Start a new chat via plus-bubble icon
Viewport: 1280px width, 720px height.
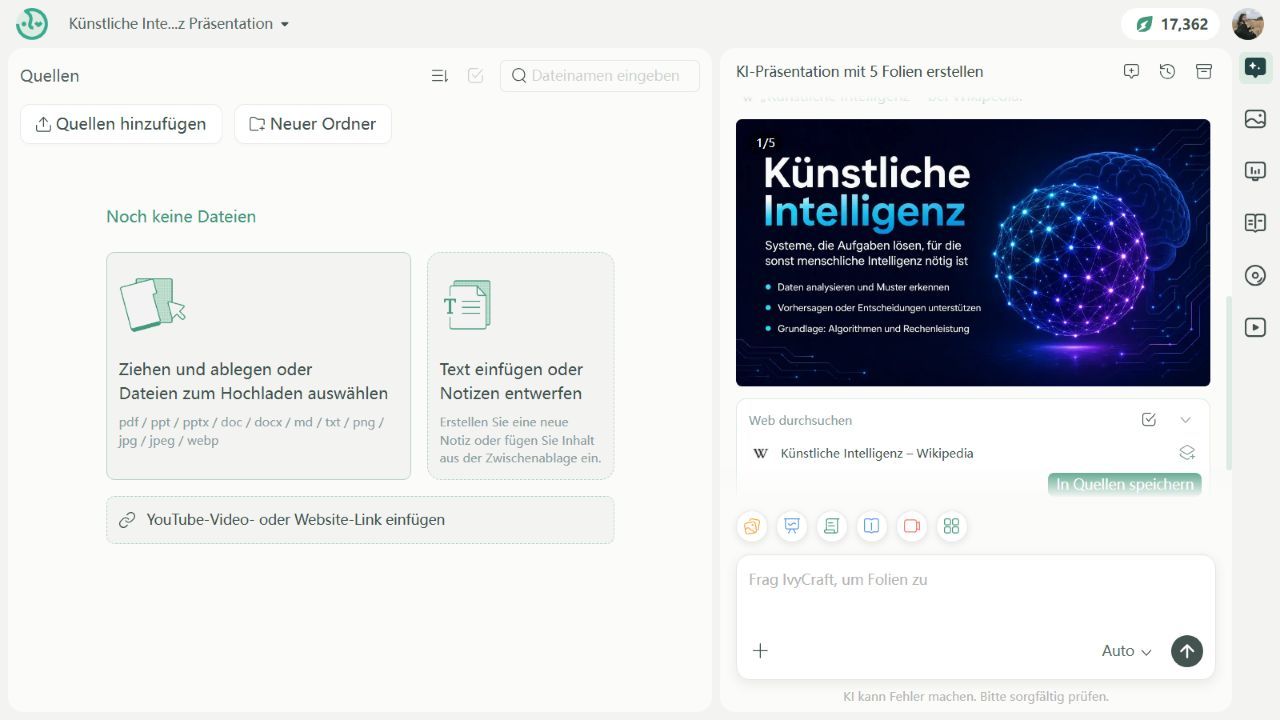(1131, 72)
